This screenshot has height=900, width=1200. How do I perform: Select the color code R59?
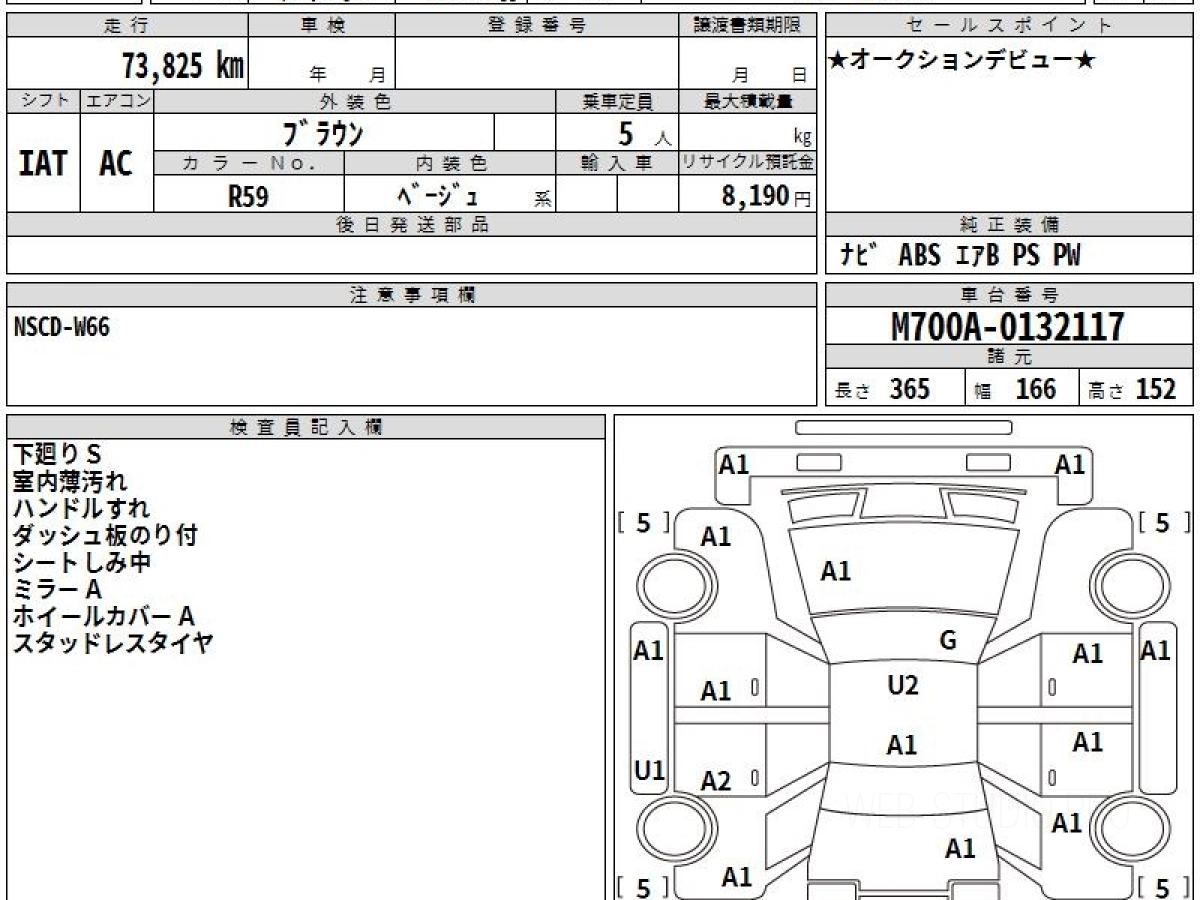coord(249,196)
